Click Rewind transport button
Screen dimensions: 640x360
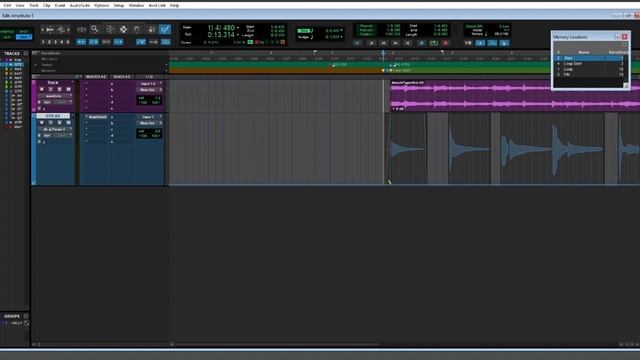point(384,43)
